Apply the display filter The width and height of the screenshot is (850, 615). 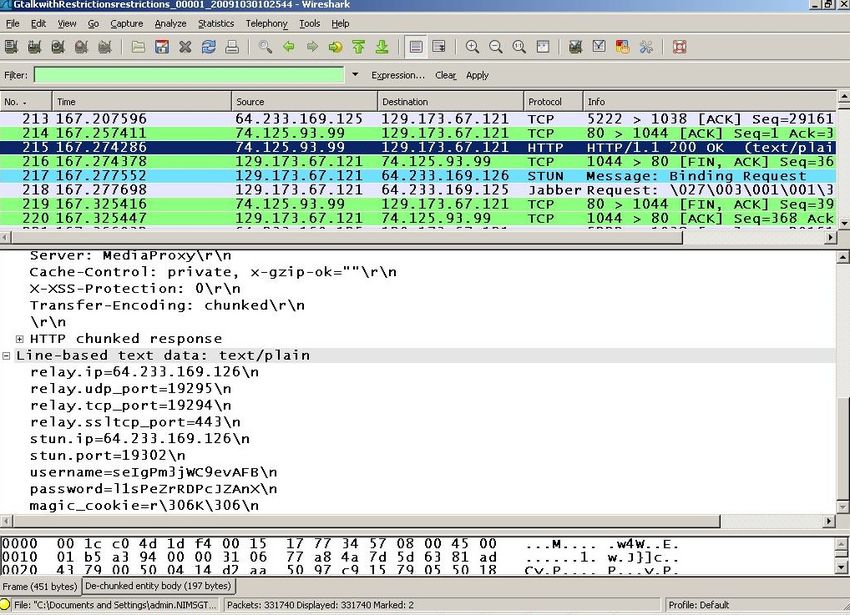coord(477,75)
